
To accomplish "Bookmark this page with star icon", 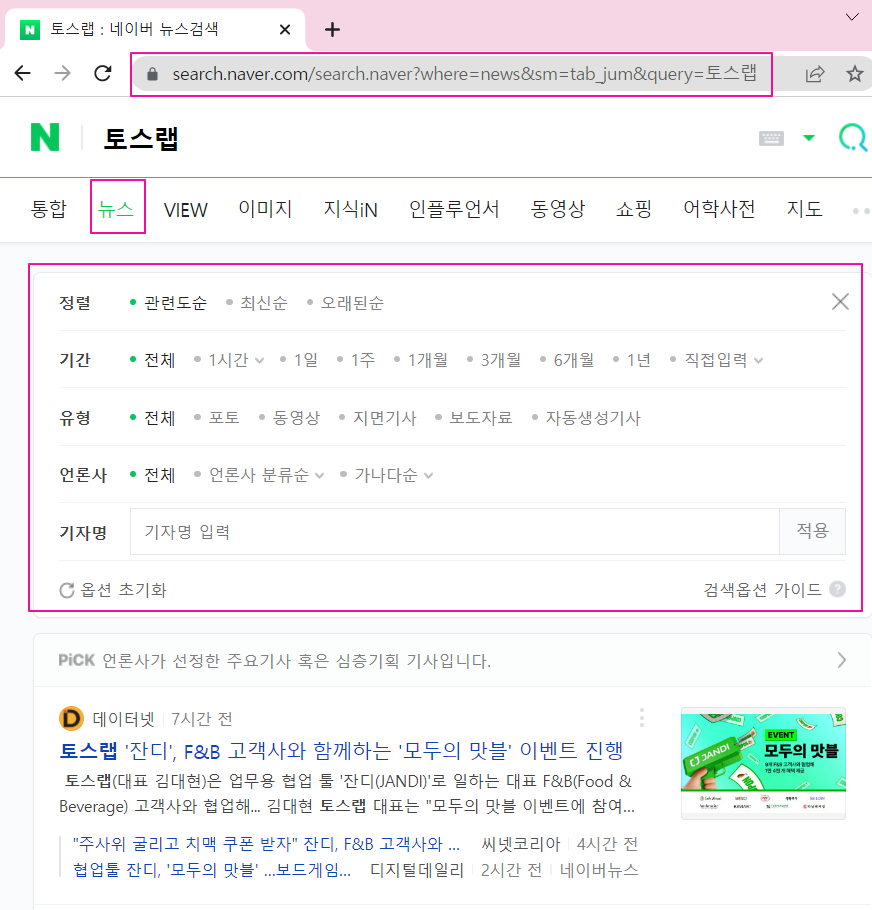I will [x=854, y=73].
